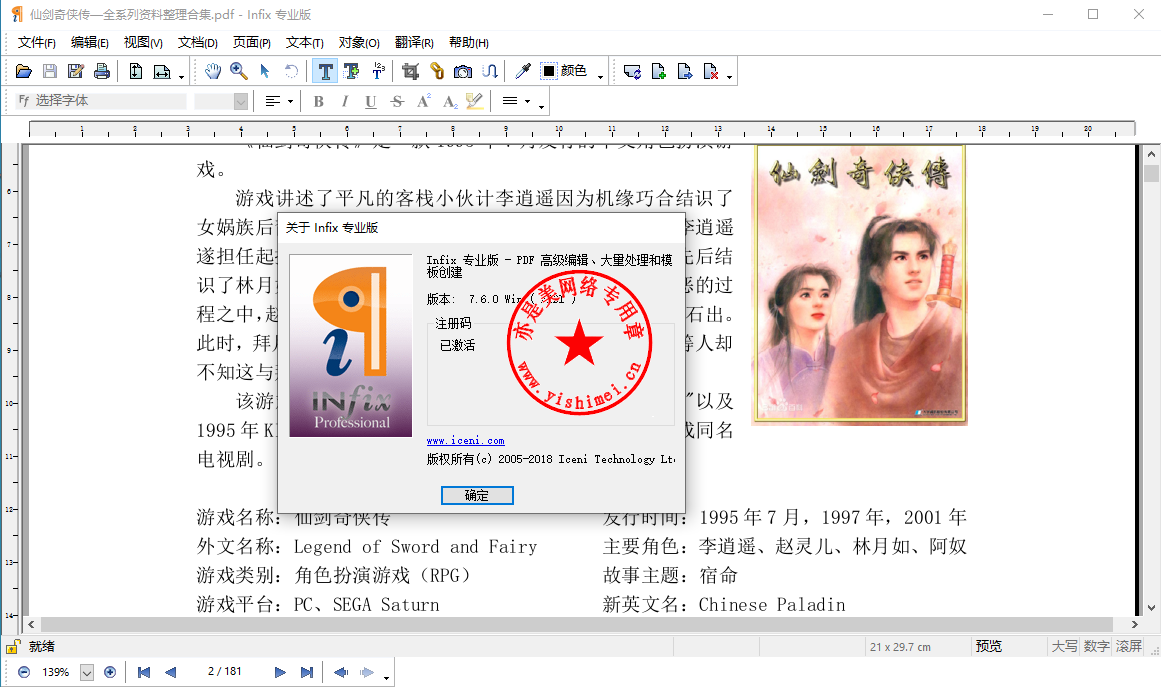Click the 仙剑奇侠传 cover image
This screenshot has width=1161, height=687.
(859, 285)
